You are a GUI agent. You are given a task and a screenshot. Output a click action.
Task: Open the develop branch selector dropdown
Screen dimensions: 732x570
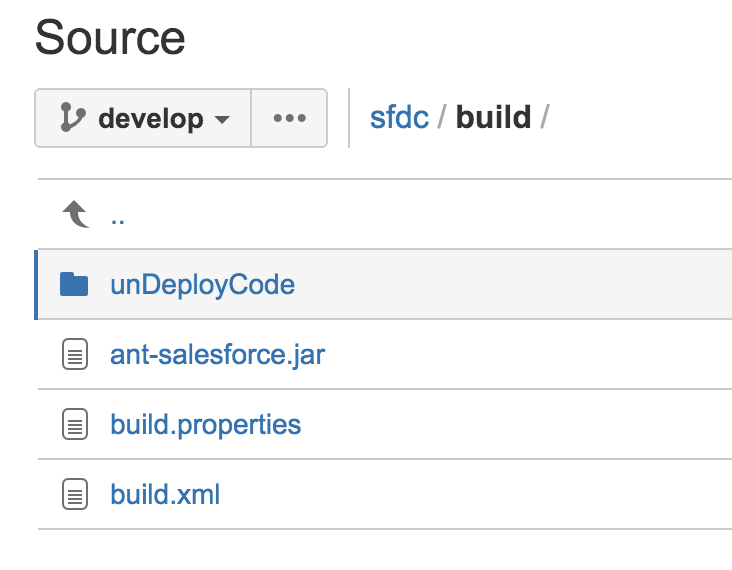tap(143, 118)
